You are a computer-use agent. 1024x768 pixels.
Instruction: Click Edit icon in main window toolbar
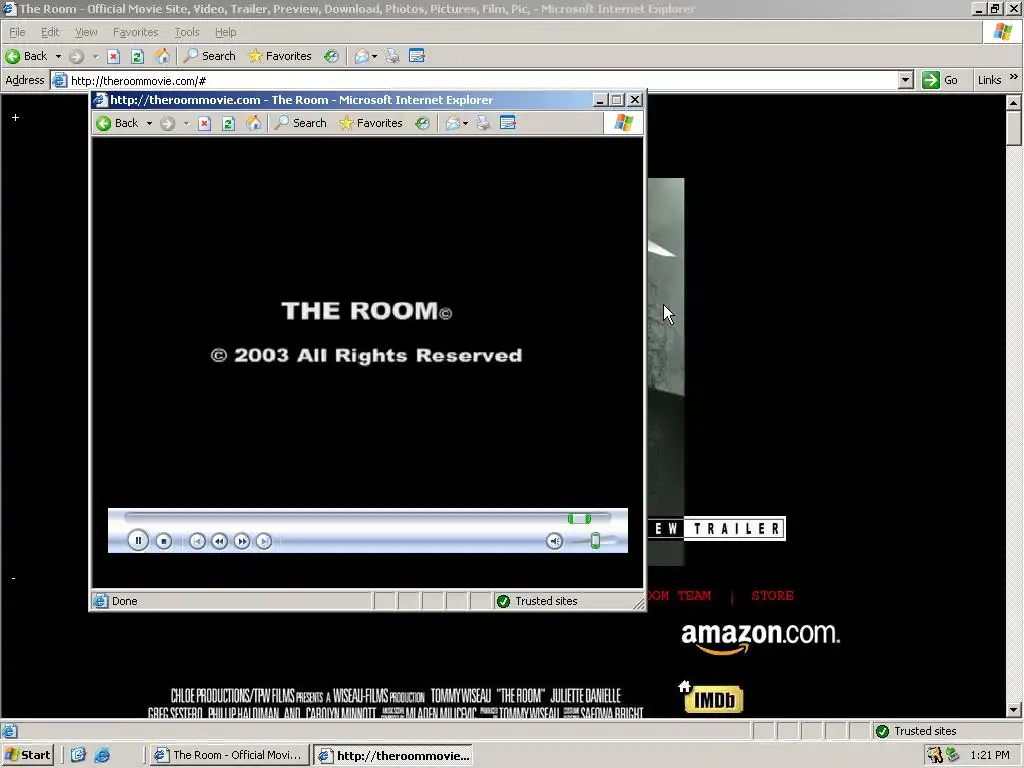(417, 56)
